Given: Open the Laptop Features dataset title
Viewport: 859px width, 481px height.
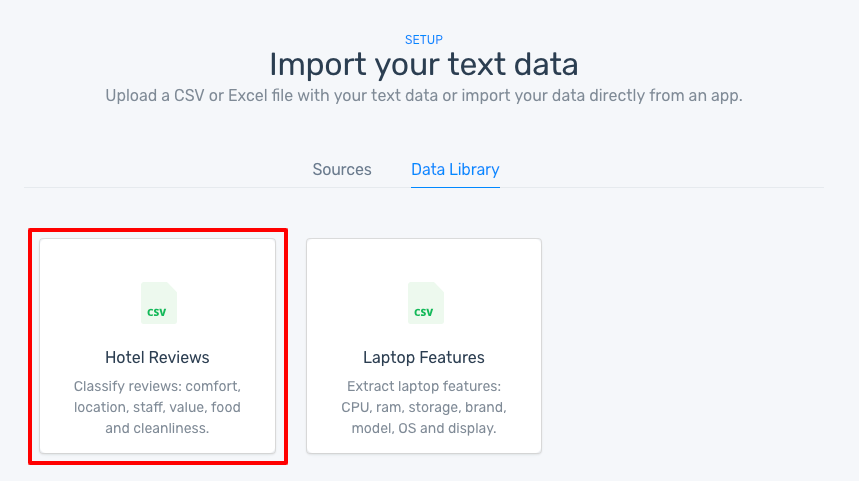Looking at the screenshot, I should [x=424, y=357].
